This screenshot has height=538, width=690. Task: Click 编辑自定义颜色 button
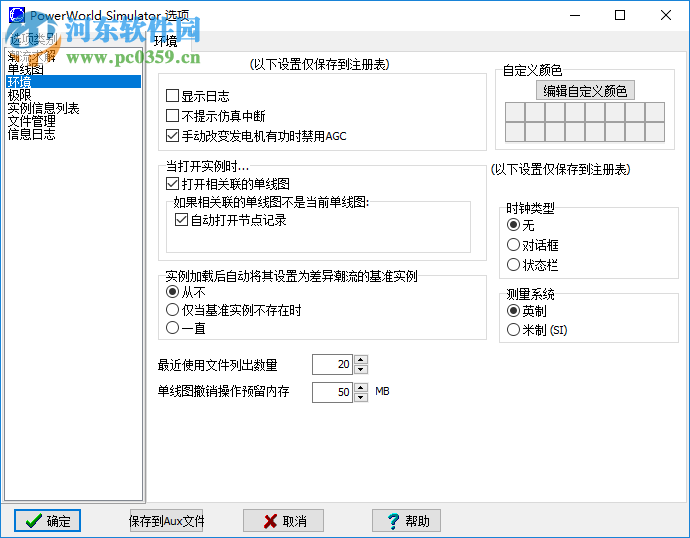click(x=585, y=91)
